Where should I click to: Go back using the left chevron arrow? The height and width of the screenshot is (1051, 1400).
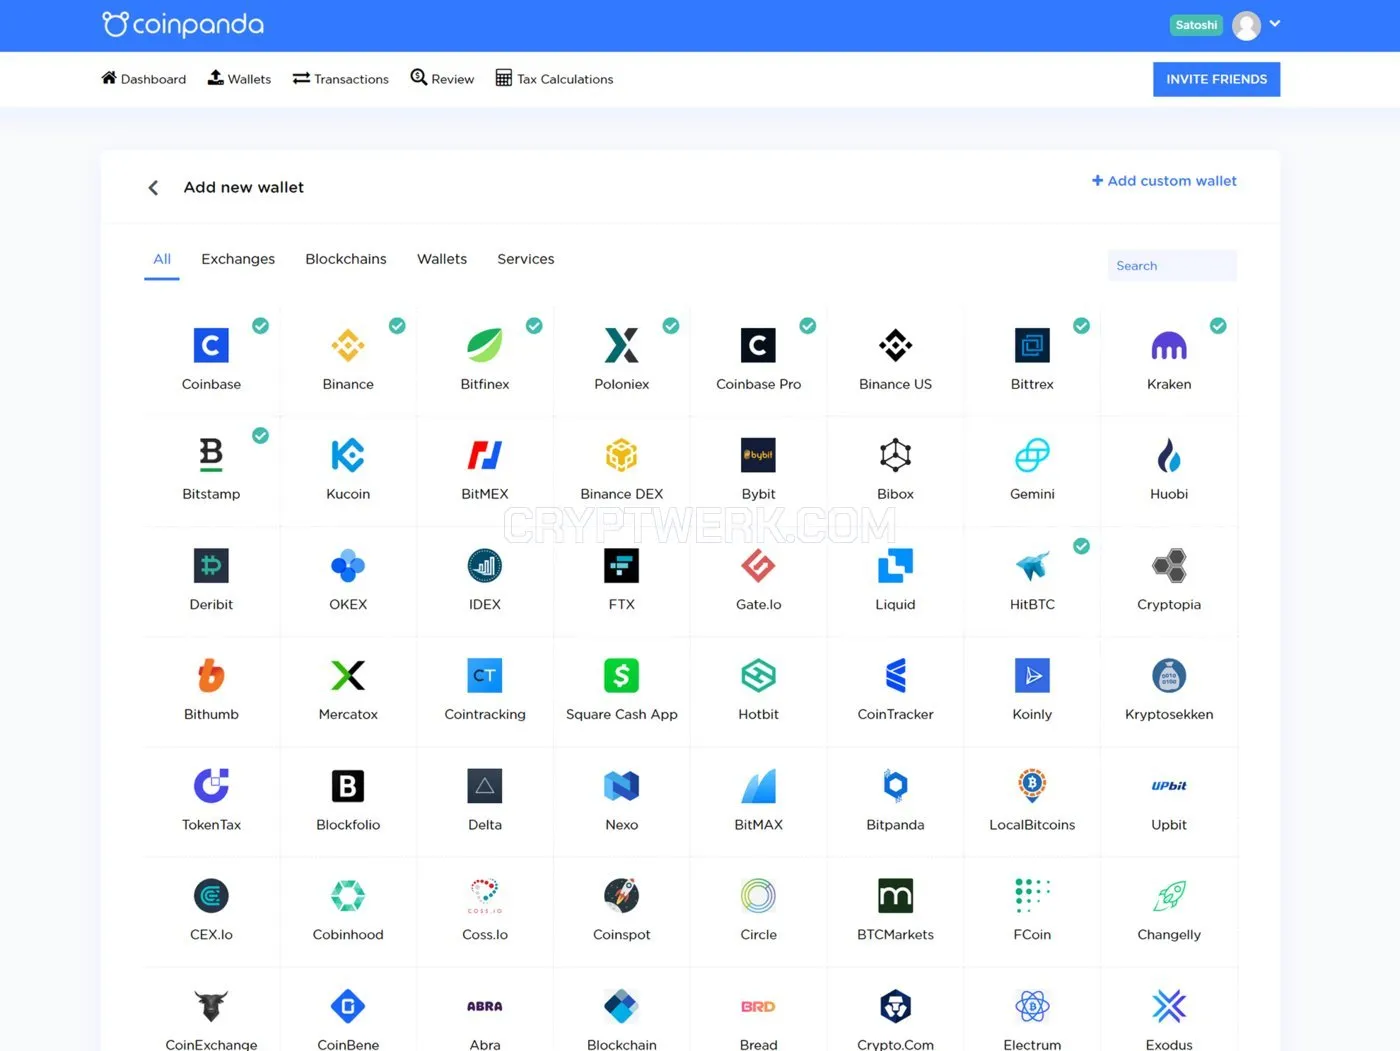click(153, 187)
